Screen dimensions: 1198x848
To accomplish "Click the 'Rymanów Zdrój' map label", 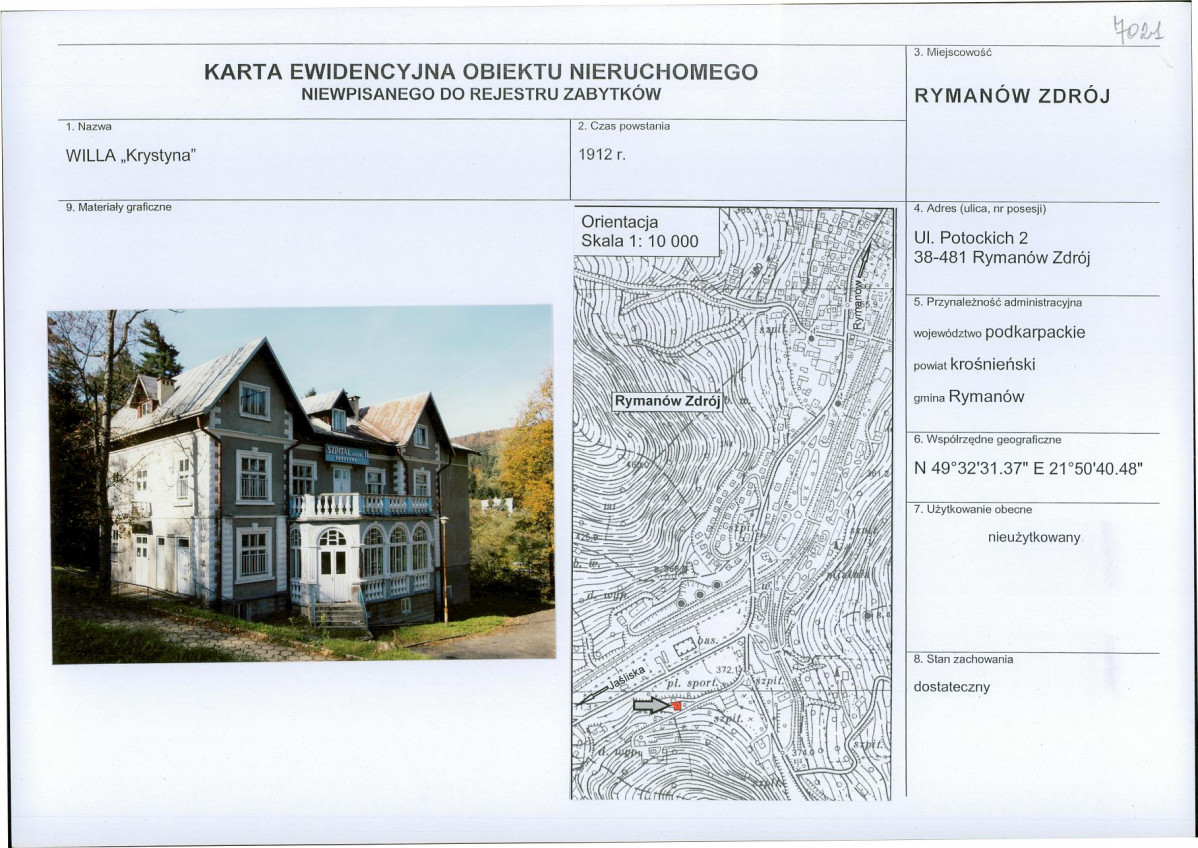I will coord(667,402).
